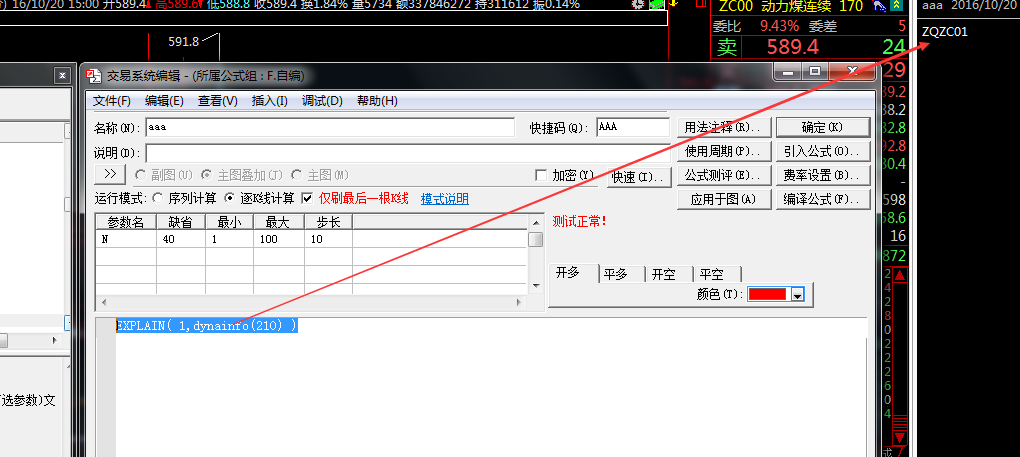1020x457 pixels.
Task: Click red scroll-up arrow in quote panel
Action: pos(900,276)
